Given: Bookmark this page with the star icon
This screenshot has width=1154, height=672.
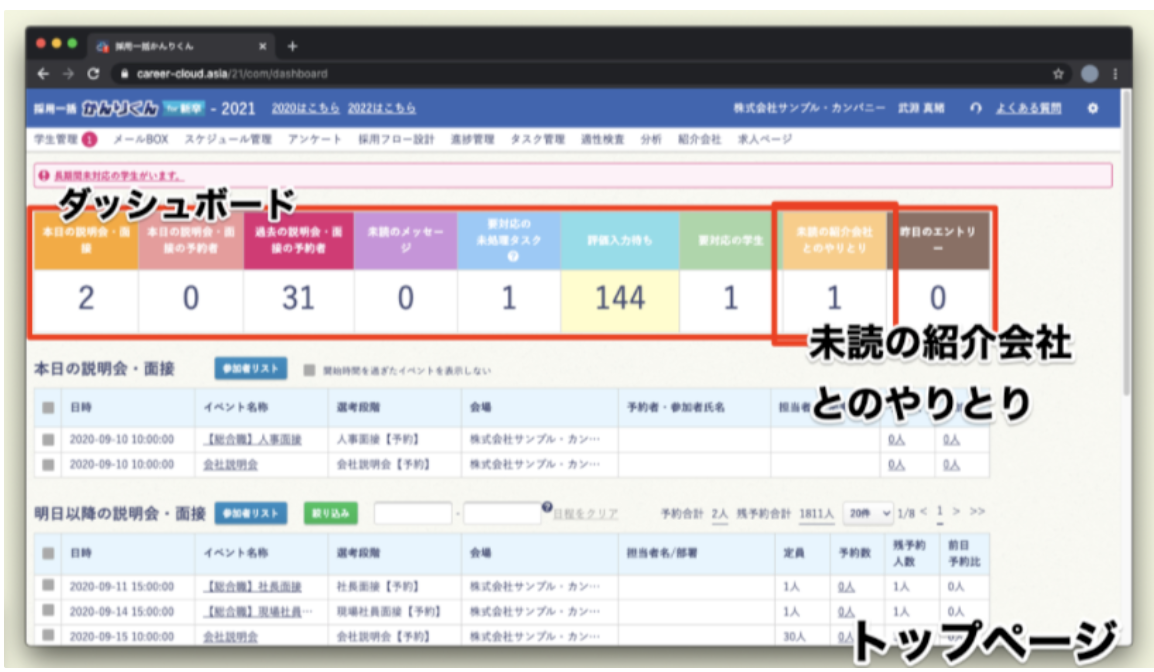Looking at the screenshot, I should (1057, 74).
